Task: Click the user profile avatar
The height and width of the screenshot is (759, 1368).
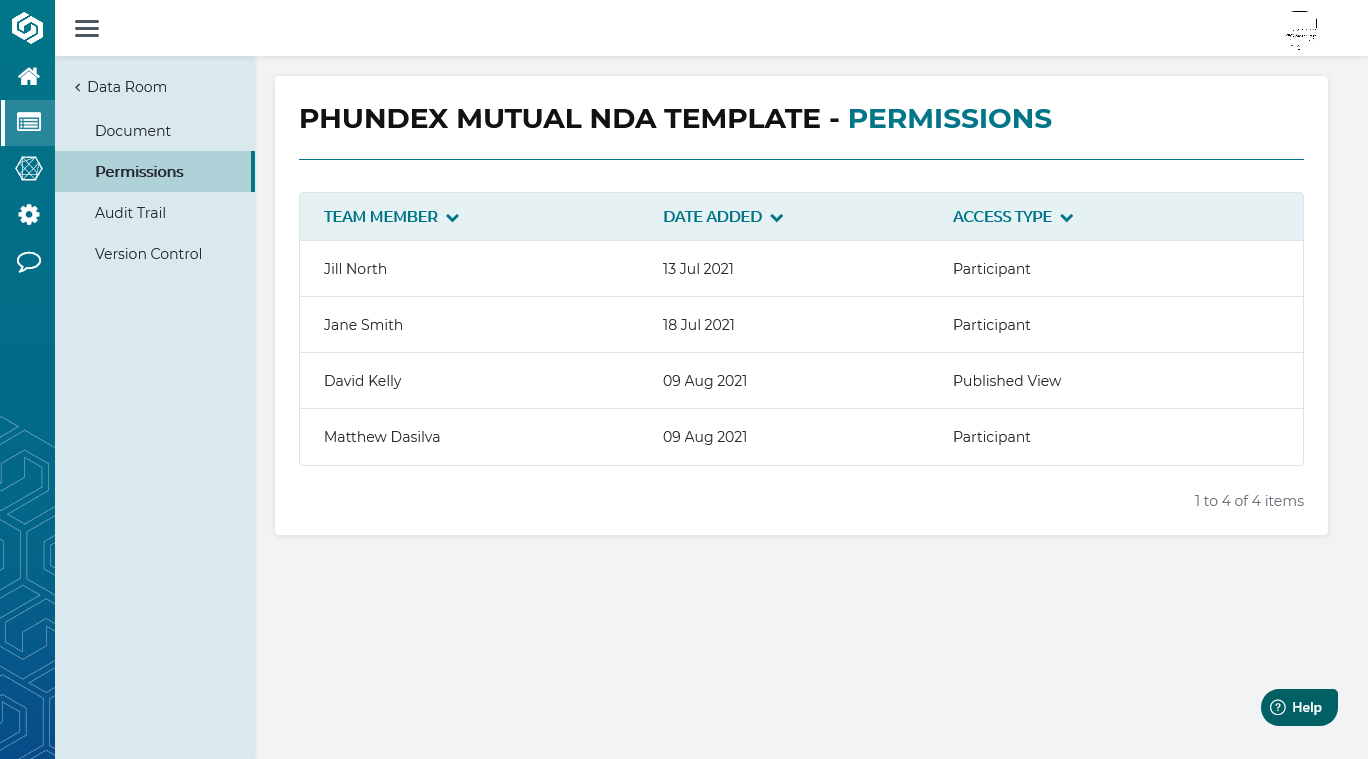Action: (1301, 30)
